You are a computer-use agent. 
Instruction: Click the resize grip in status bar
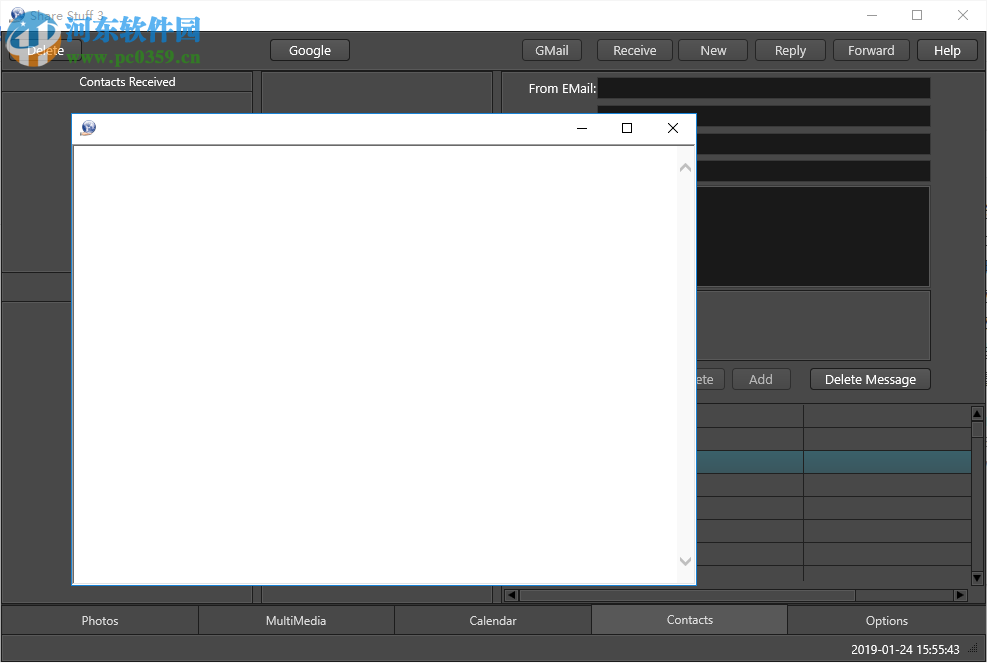click(974, 649)
